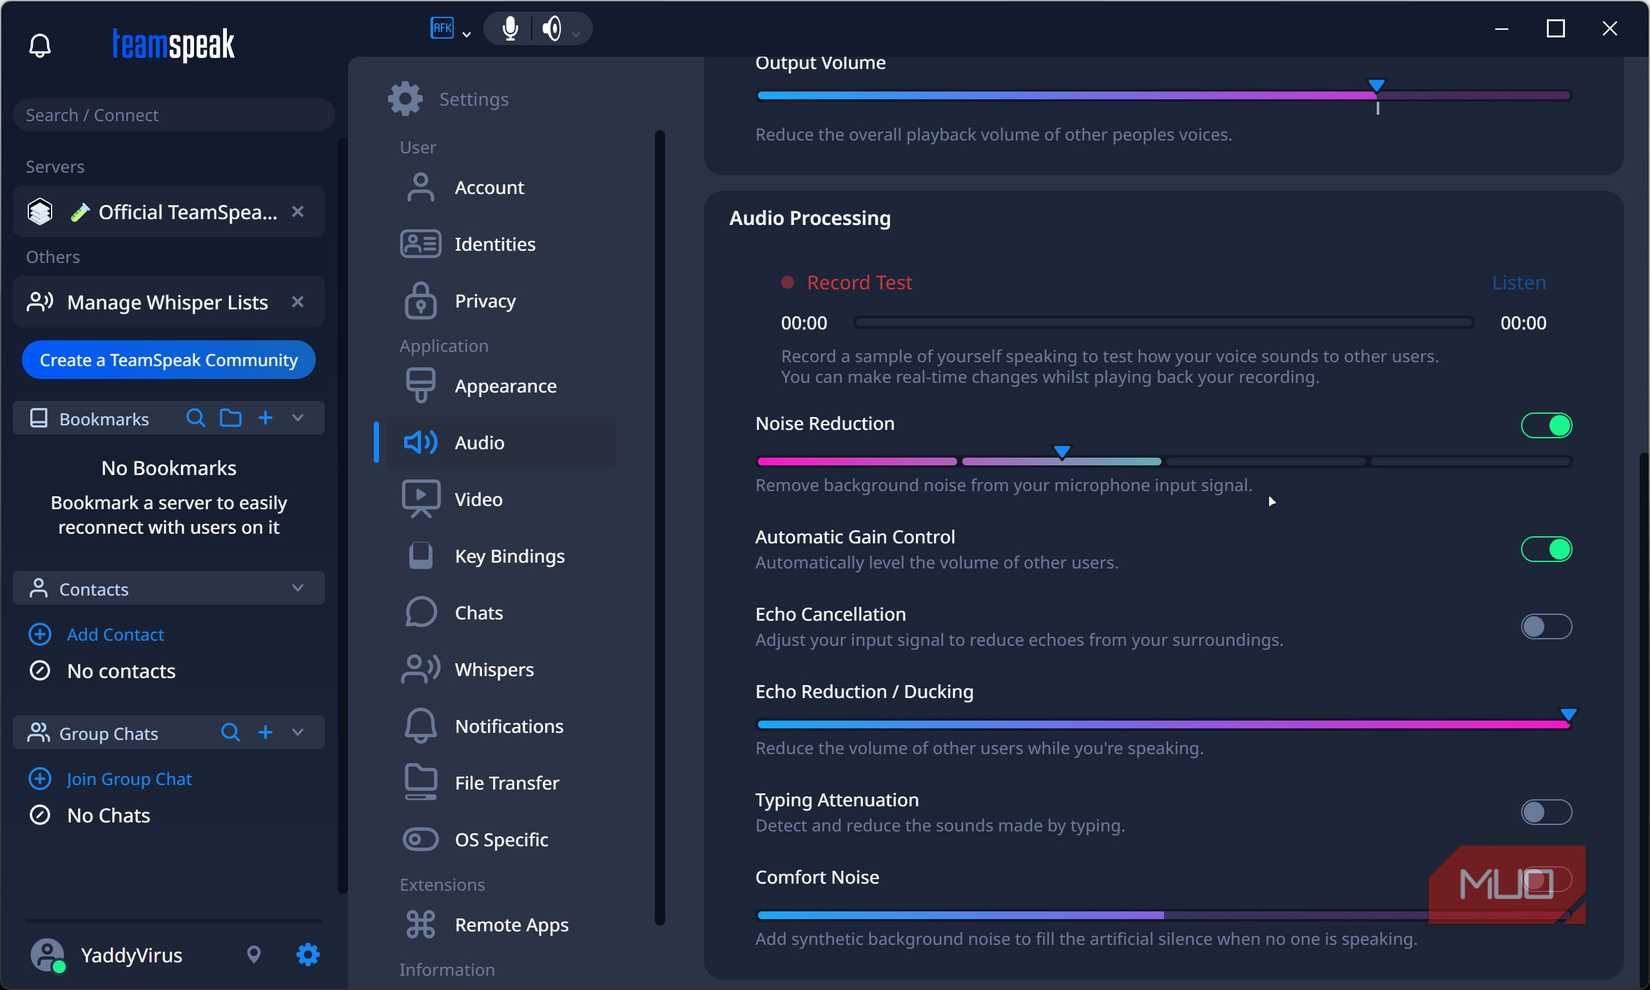1650x990 pixels.
Task: Create a new group chat with the plus icon
Action: click(x=265, y=733)
